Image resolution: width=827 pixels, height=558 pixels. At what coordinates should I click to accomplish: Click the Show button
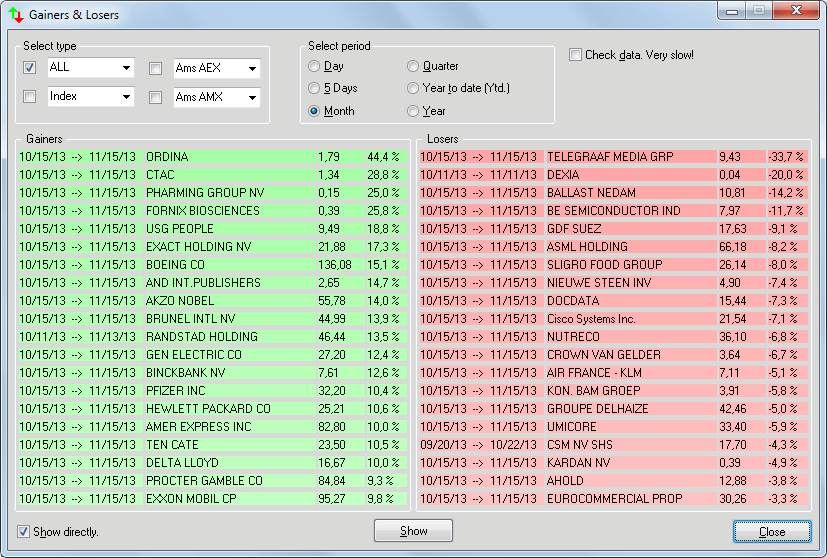(414, 531)
